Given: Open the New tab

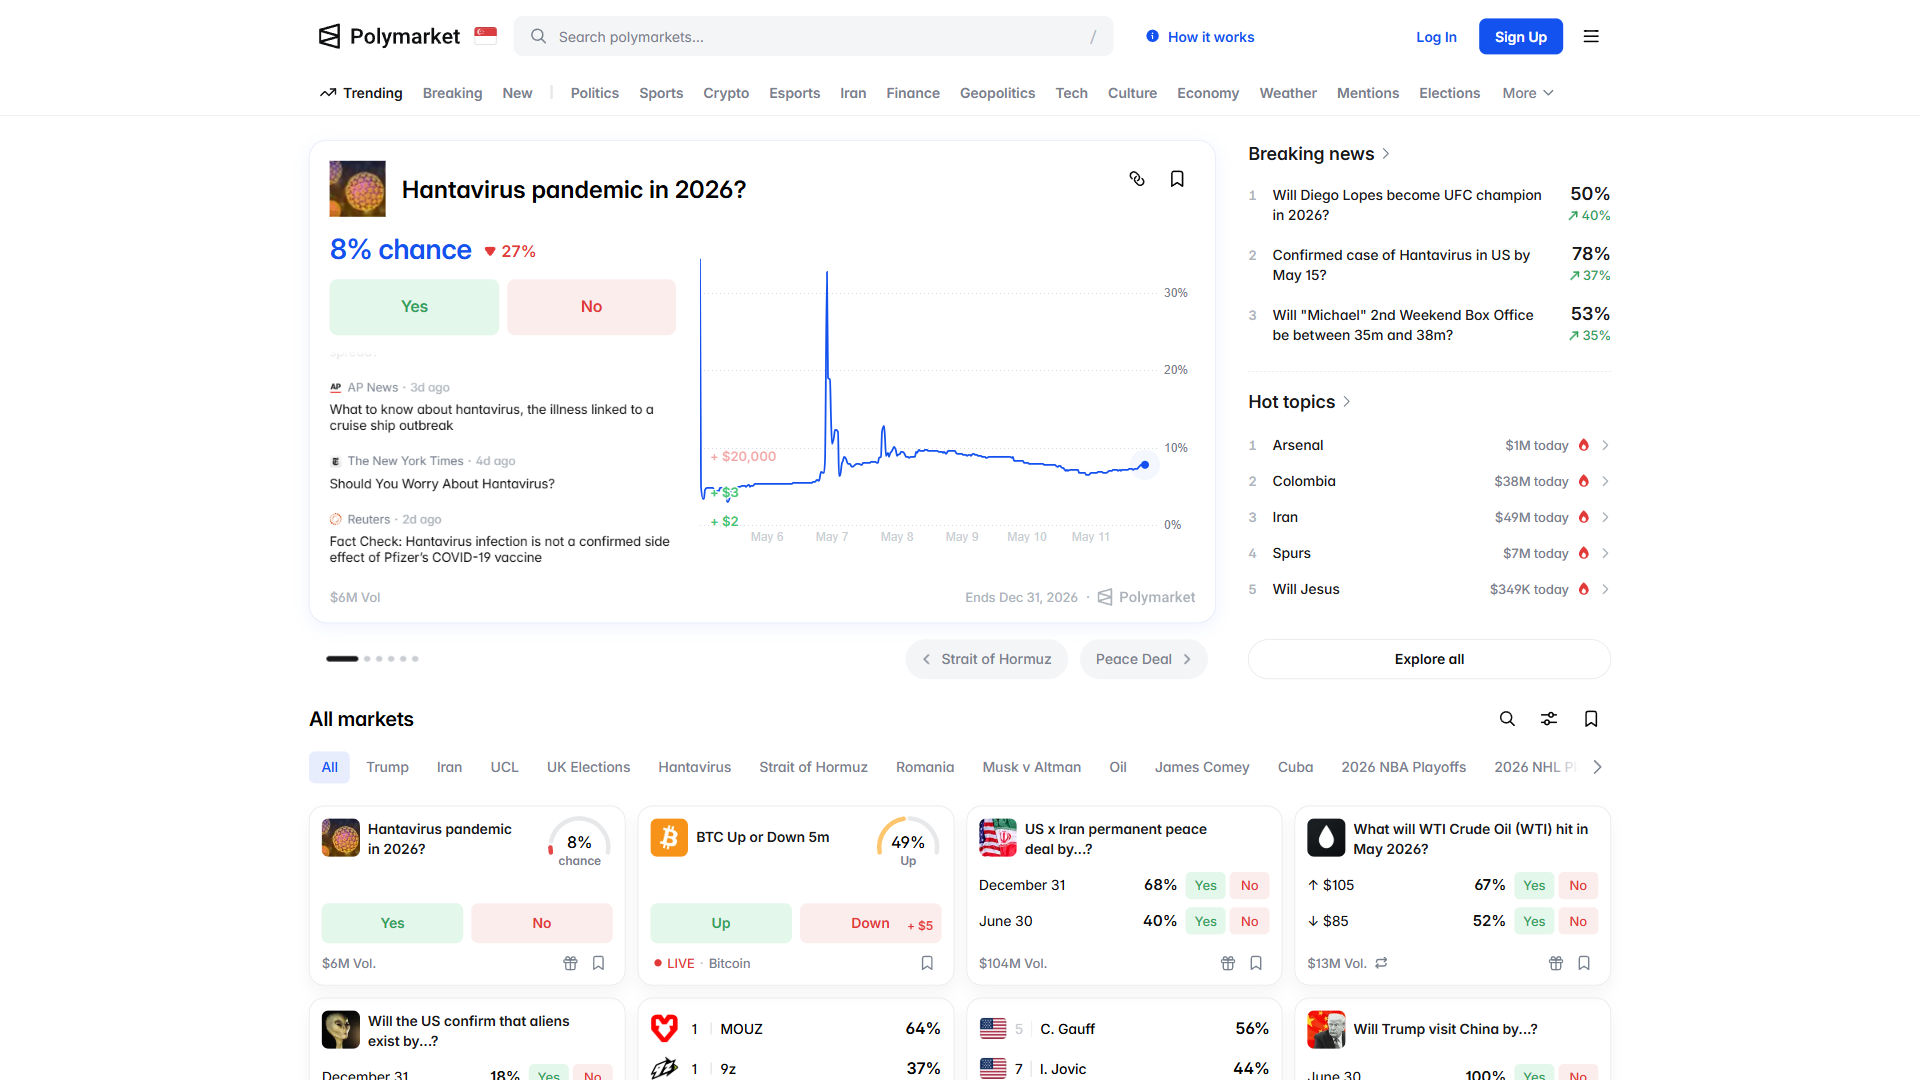Looking at the screenshot, I should click(x=517, y=93).
